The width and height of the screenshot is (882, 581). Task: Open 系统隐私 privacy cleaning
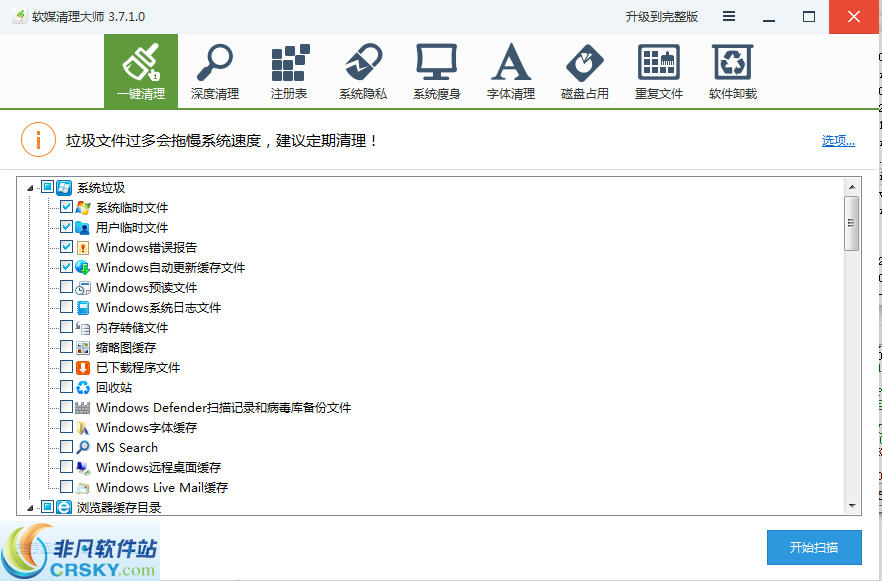[363, 70]
